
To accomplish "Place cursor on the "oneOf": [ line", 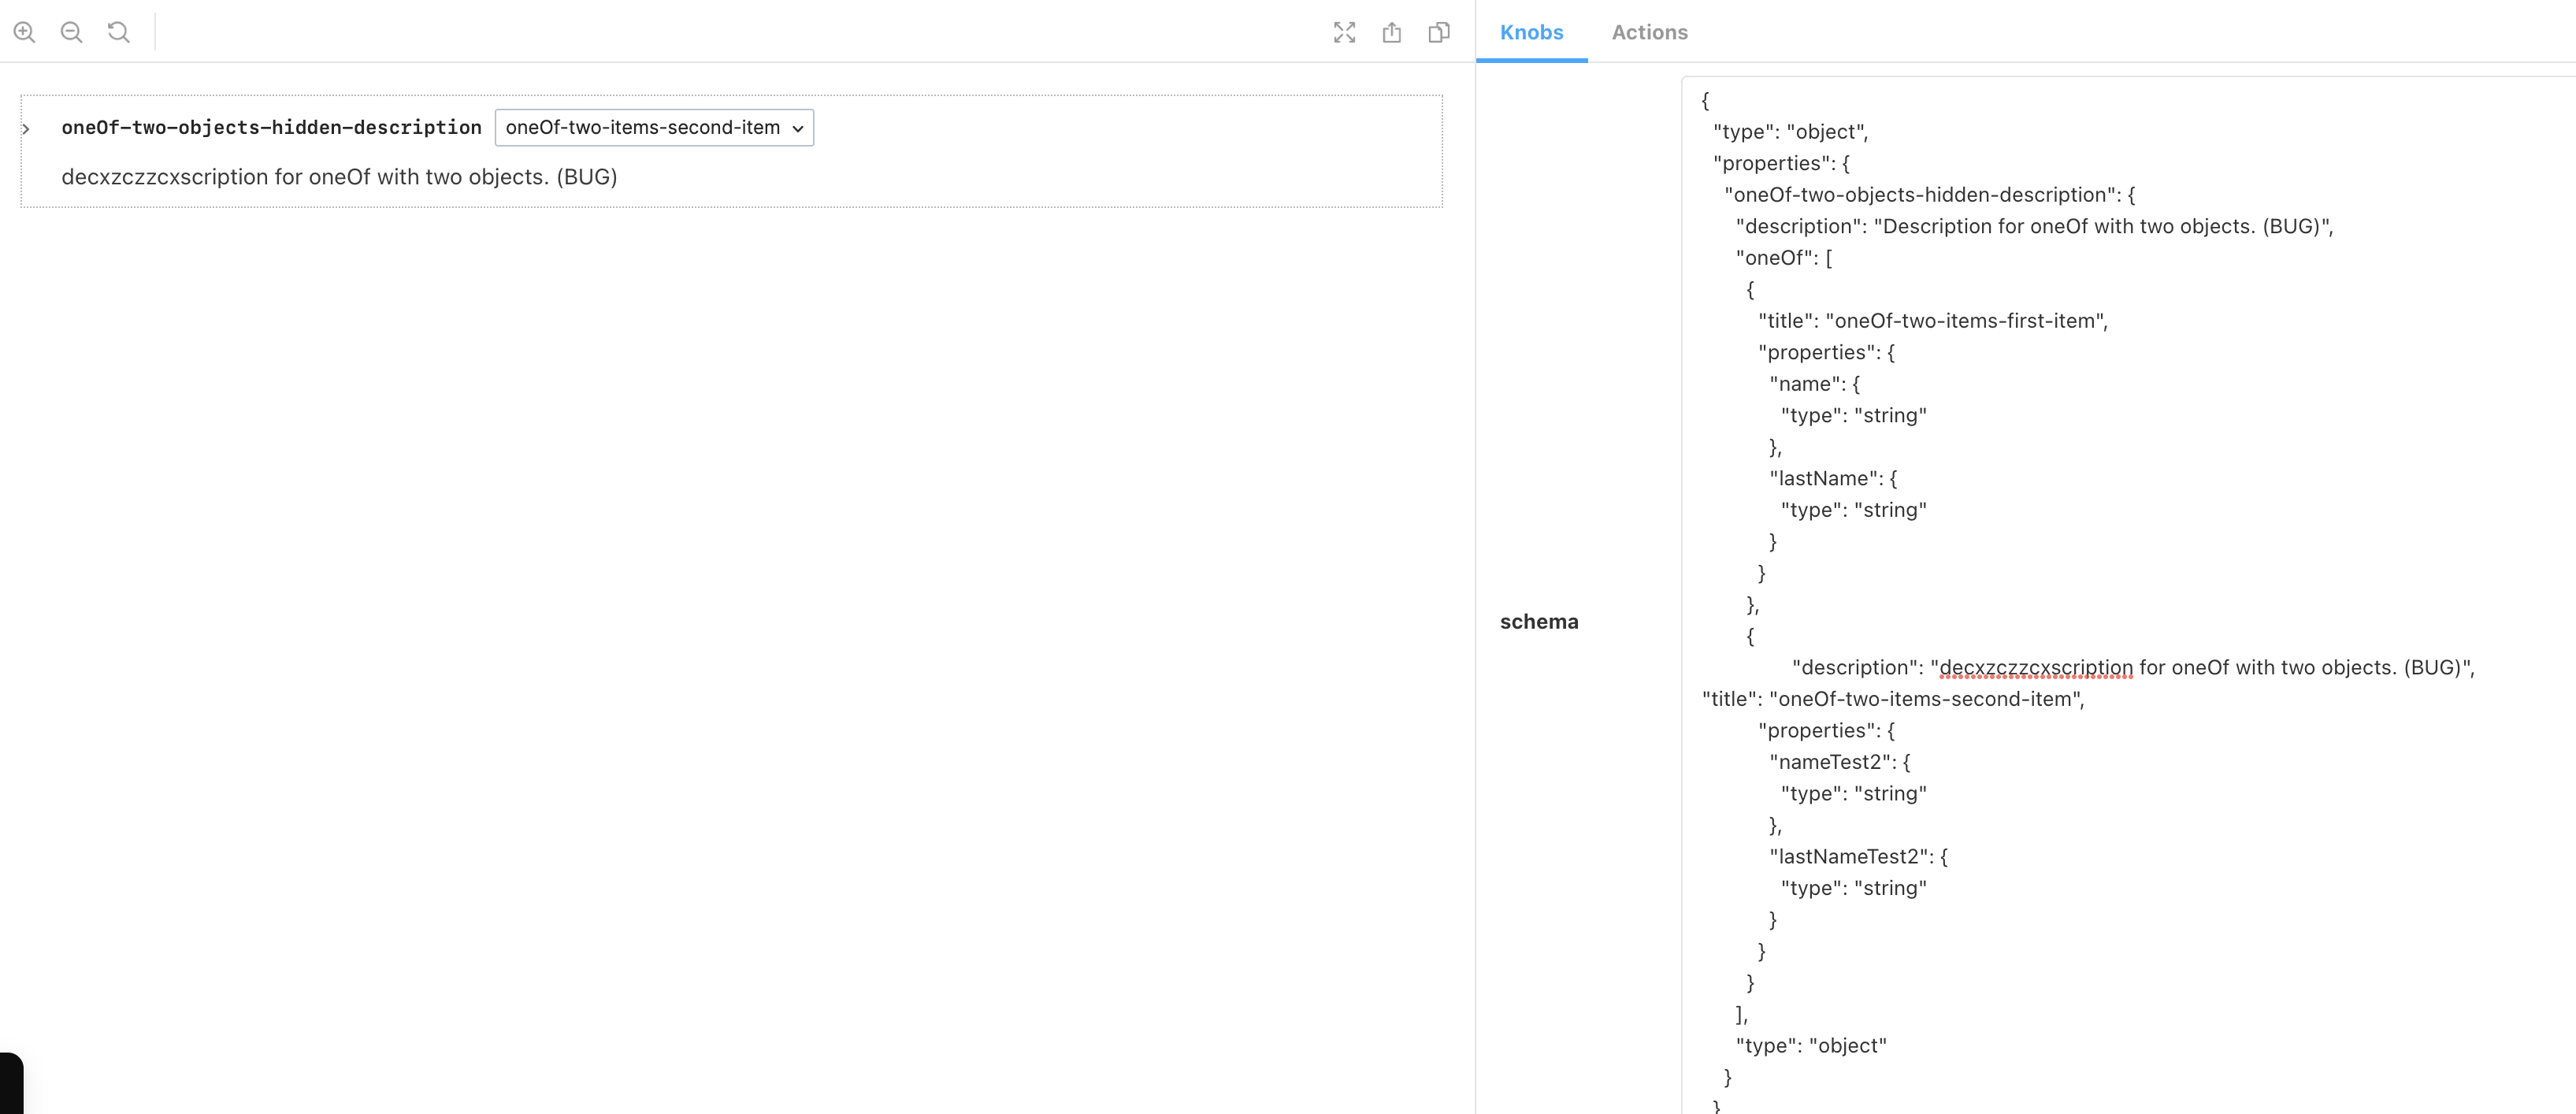I will coord(1783,258).
